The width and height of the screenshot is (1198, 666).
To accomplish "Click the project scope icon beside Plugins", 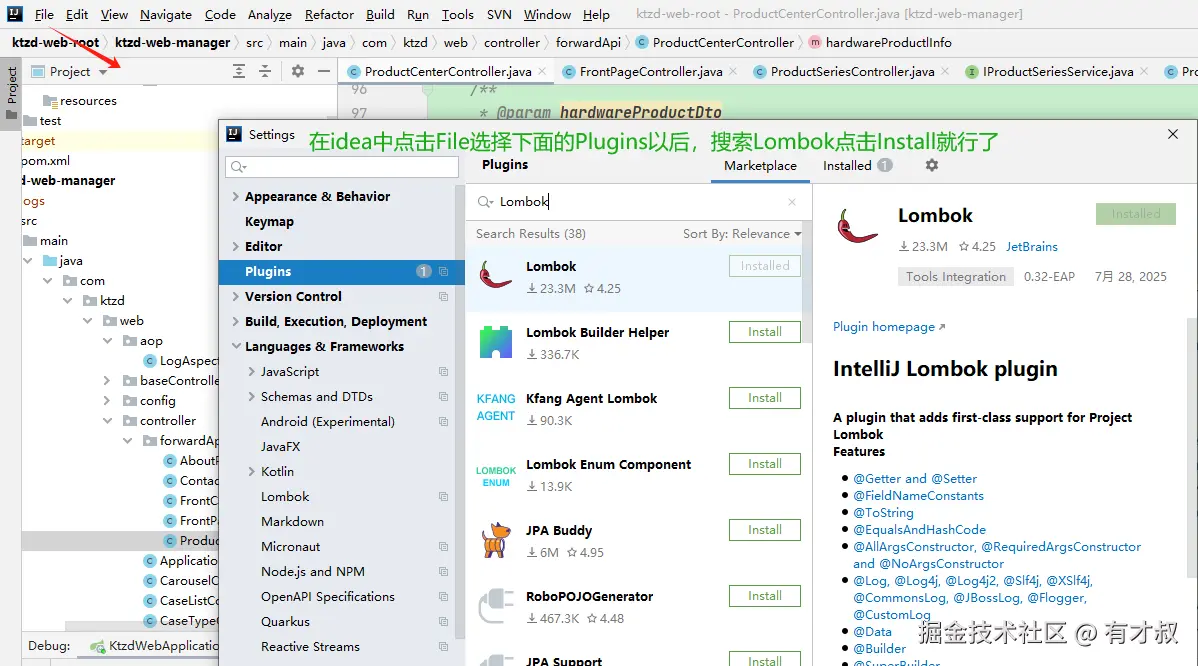I will click(x=443, y=271).
